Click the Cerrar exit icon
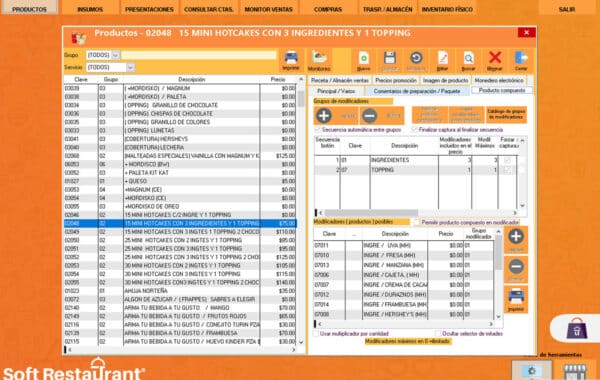The image size is (600, 380). click(521, 60)
